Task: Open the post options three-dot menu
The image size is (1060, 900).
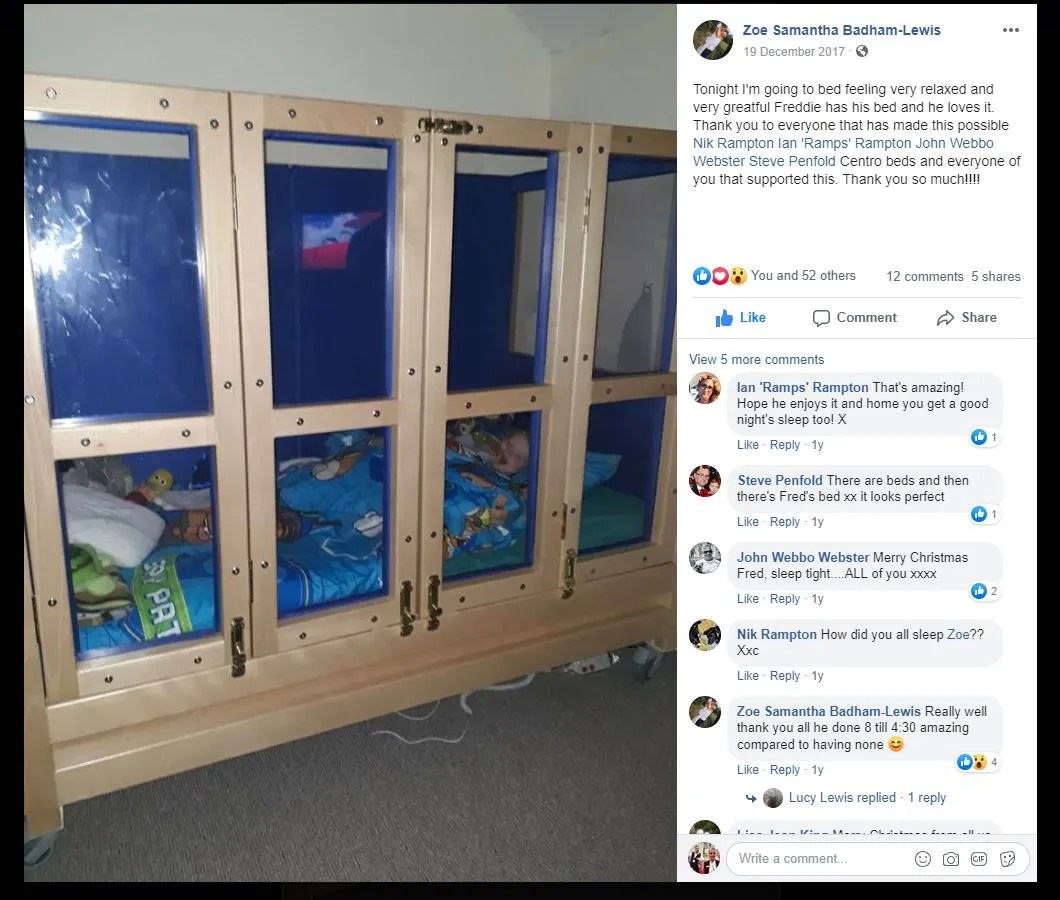Action: click(x=1011, y=30)
